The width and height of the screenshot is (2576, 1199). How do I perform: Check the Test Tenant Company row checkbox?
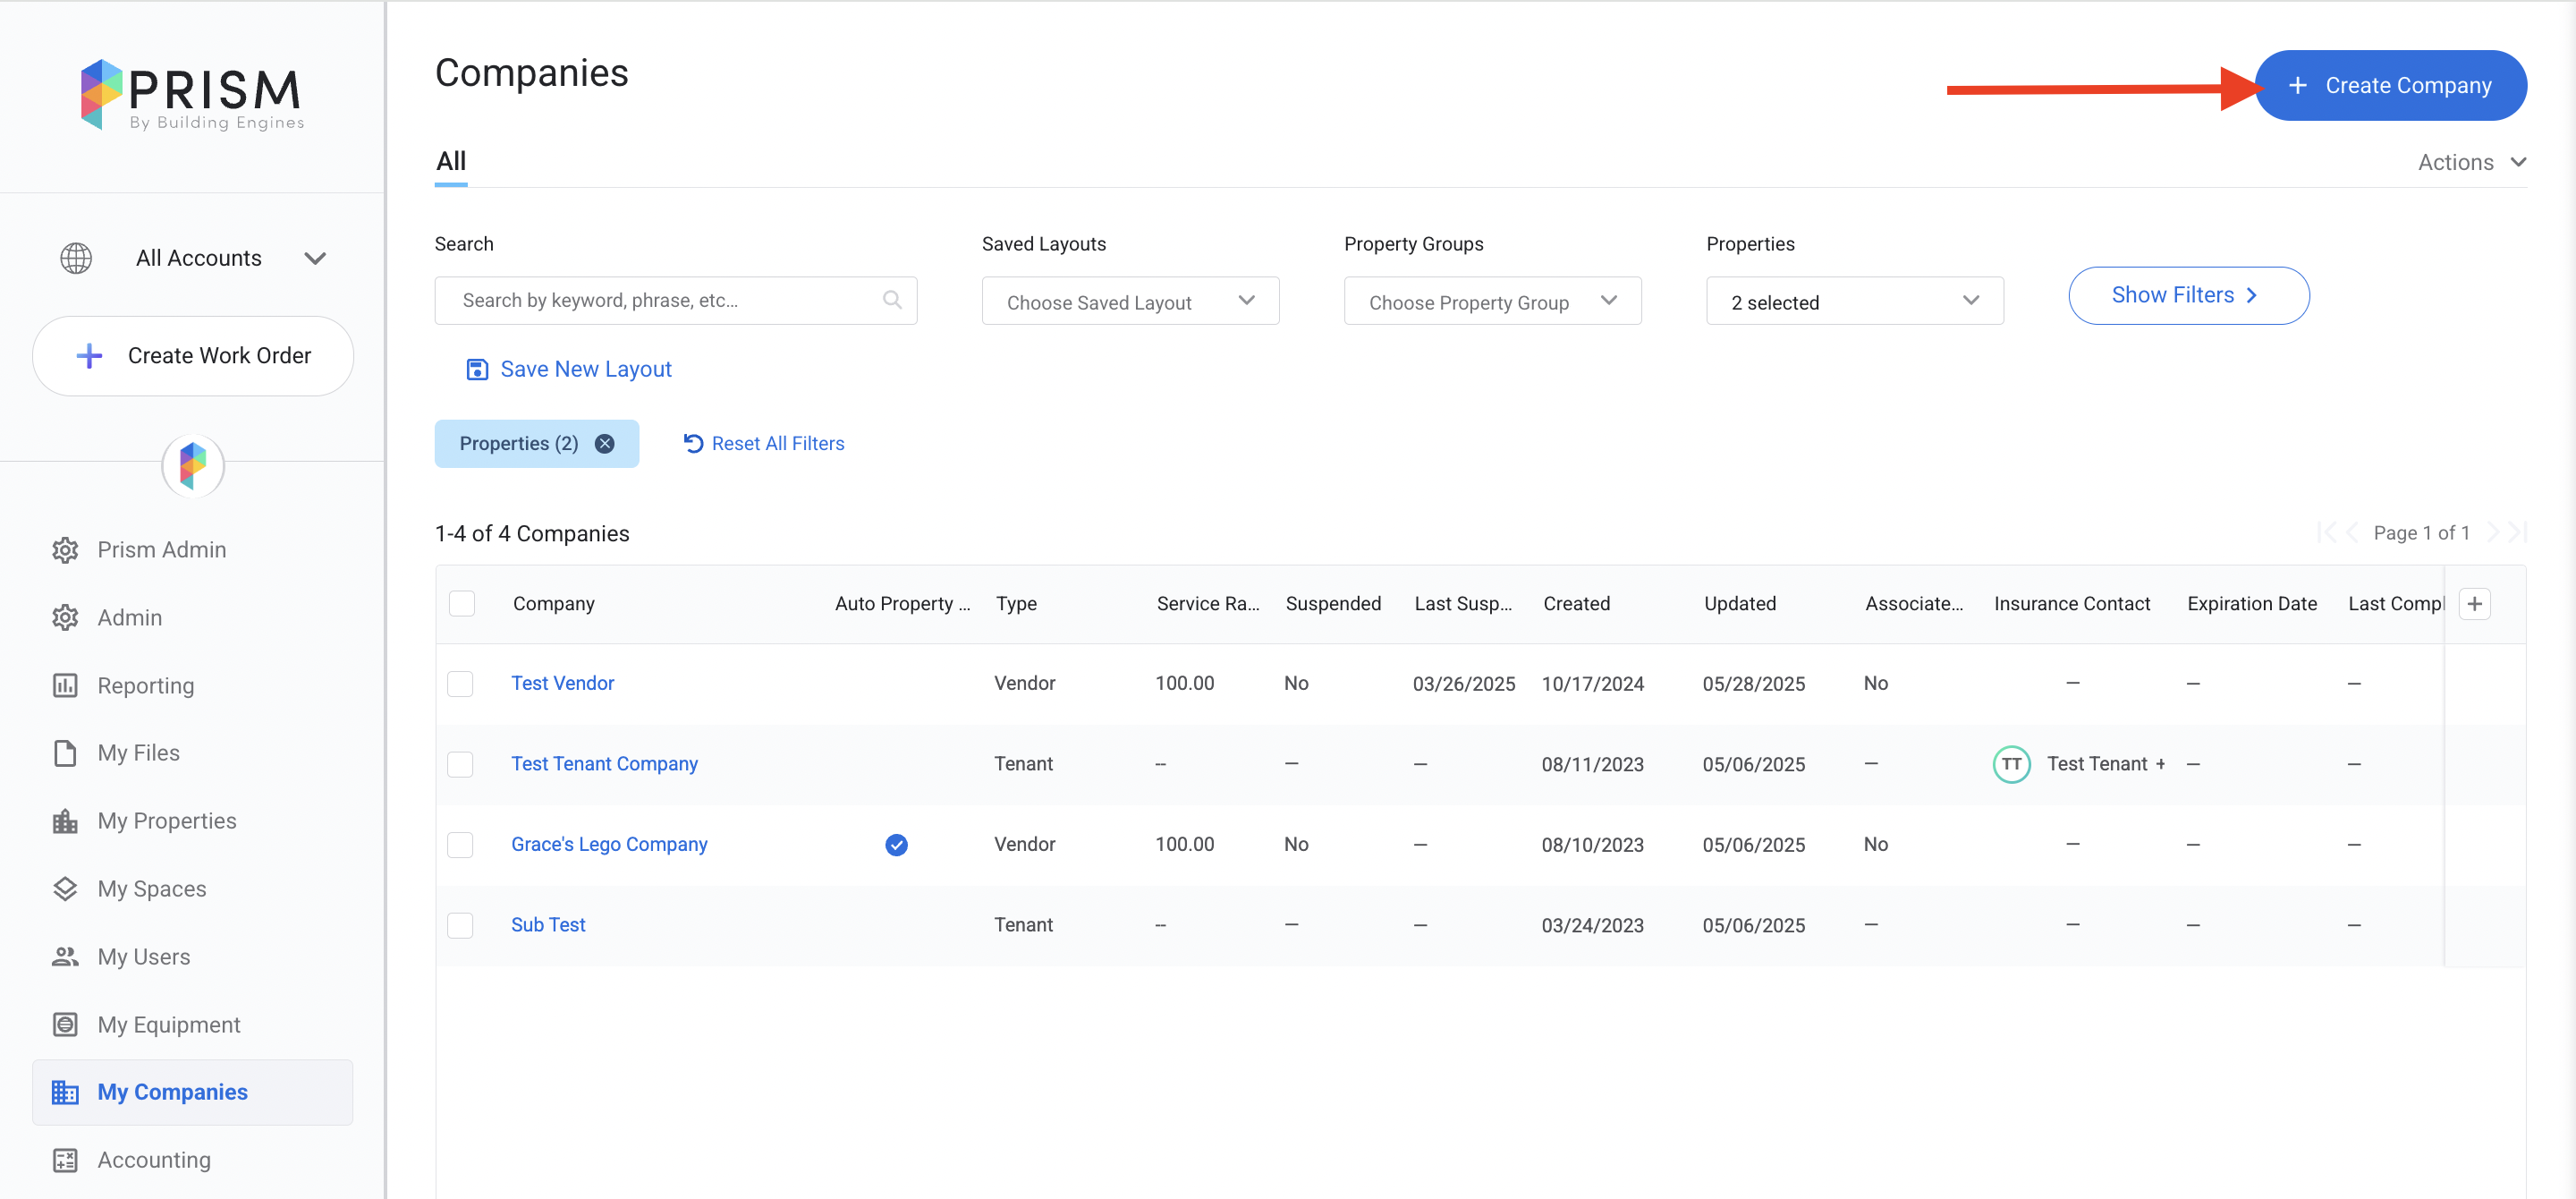pos(459,765)
